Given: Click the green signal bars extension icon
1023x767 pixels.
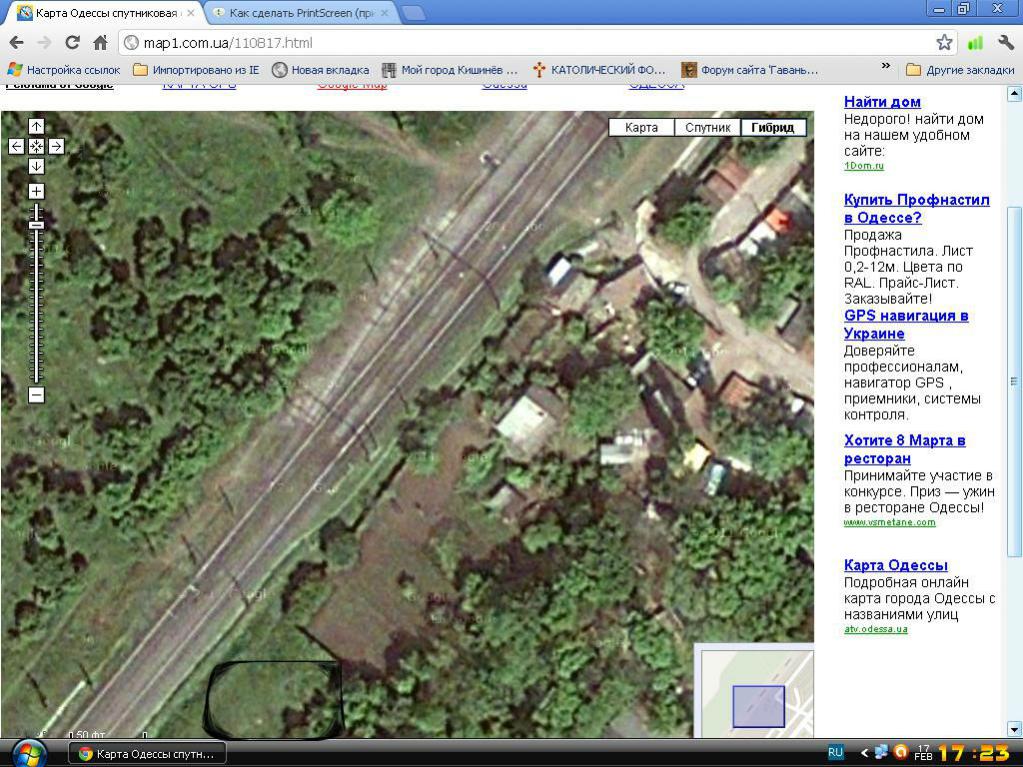Looking at the screenshot, I should 975,43.
